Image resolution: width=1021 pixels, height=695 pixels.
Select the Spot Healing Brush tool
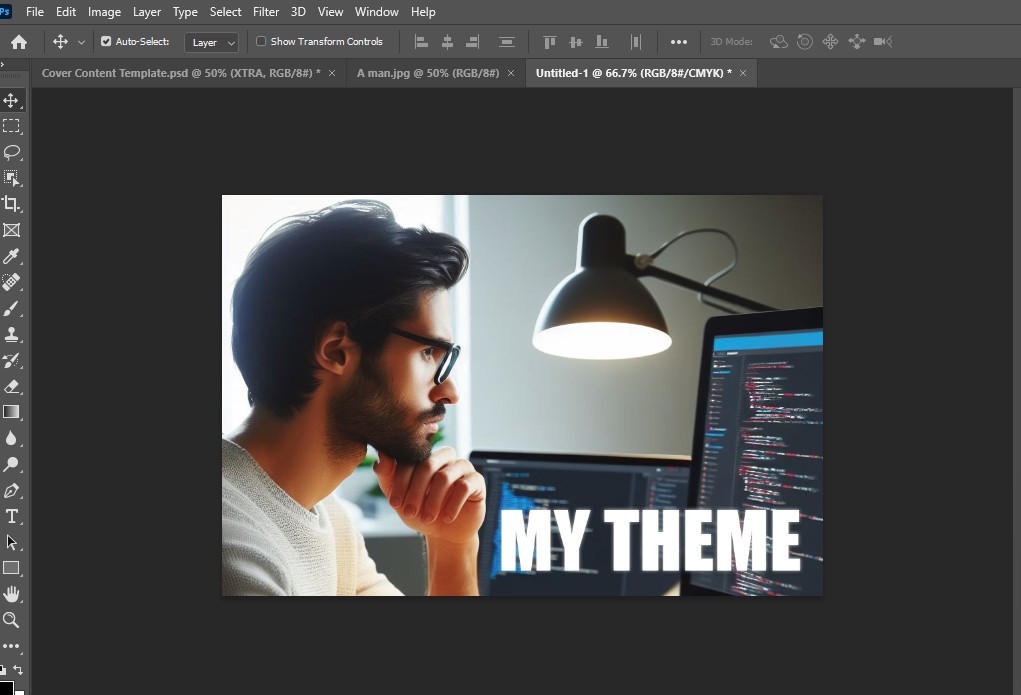(11, 282)
